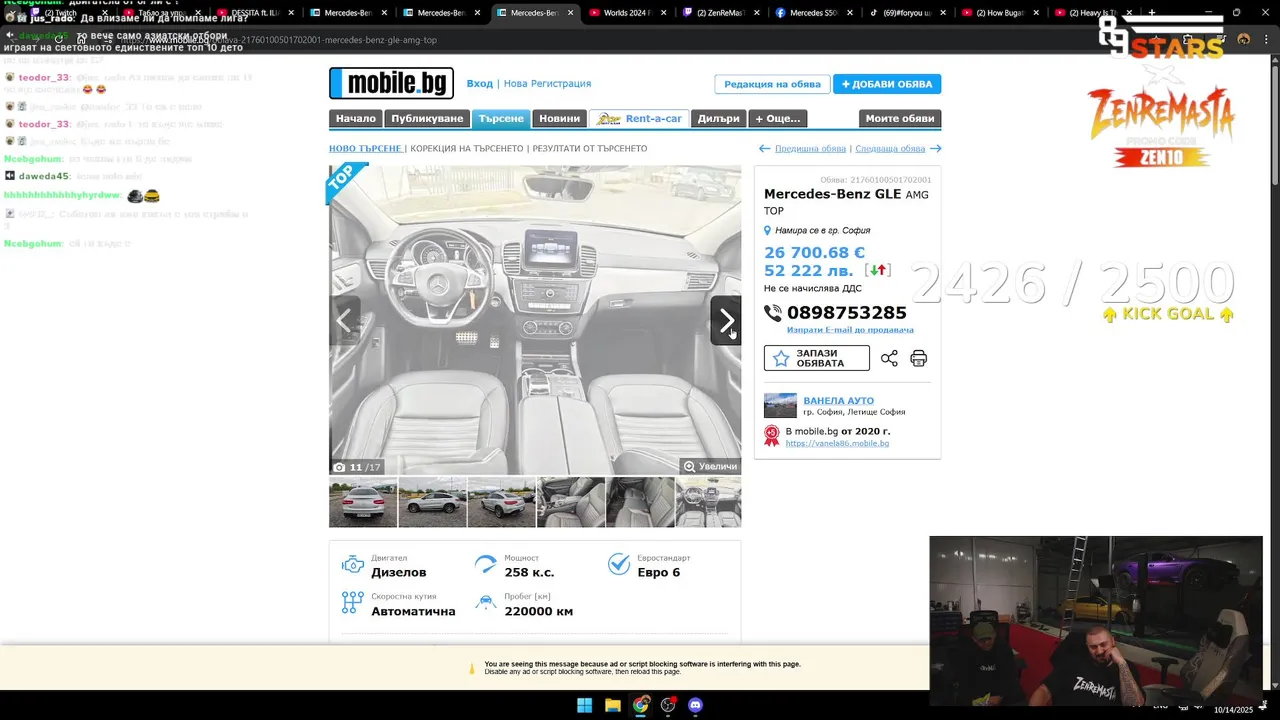Open Публикуване navigation tab

pyautogui.click(x=427, y=118)
